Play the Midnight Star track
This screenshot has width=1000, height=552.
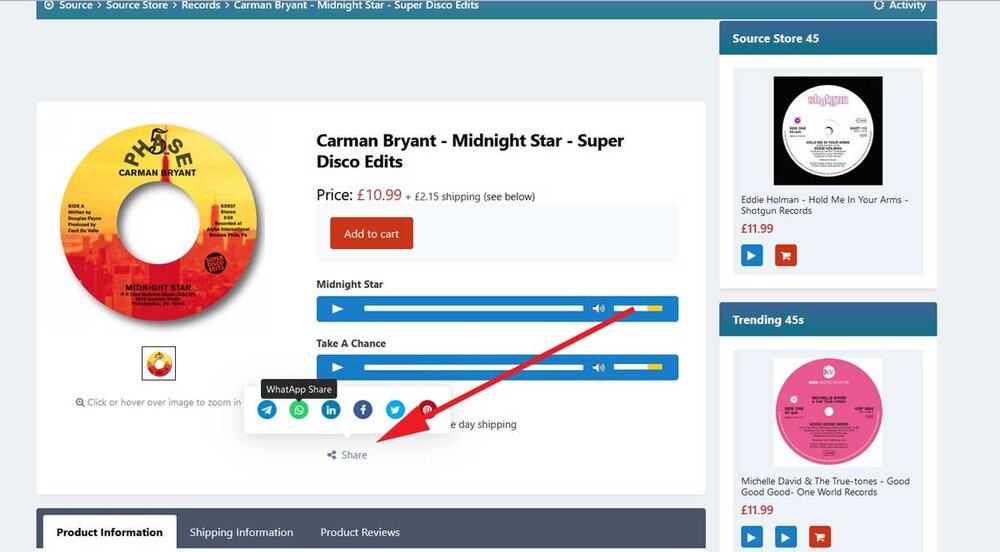(x=337, y=309)
